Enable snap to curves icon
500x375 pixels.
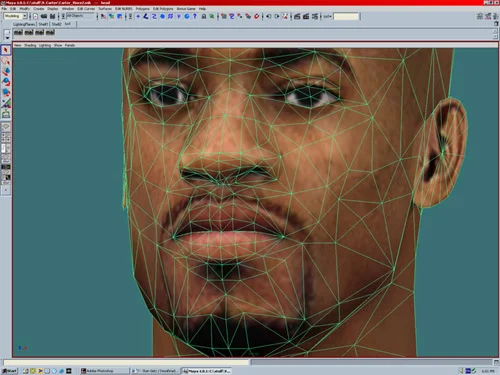(x=232, y=16)
